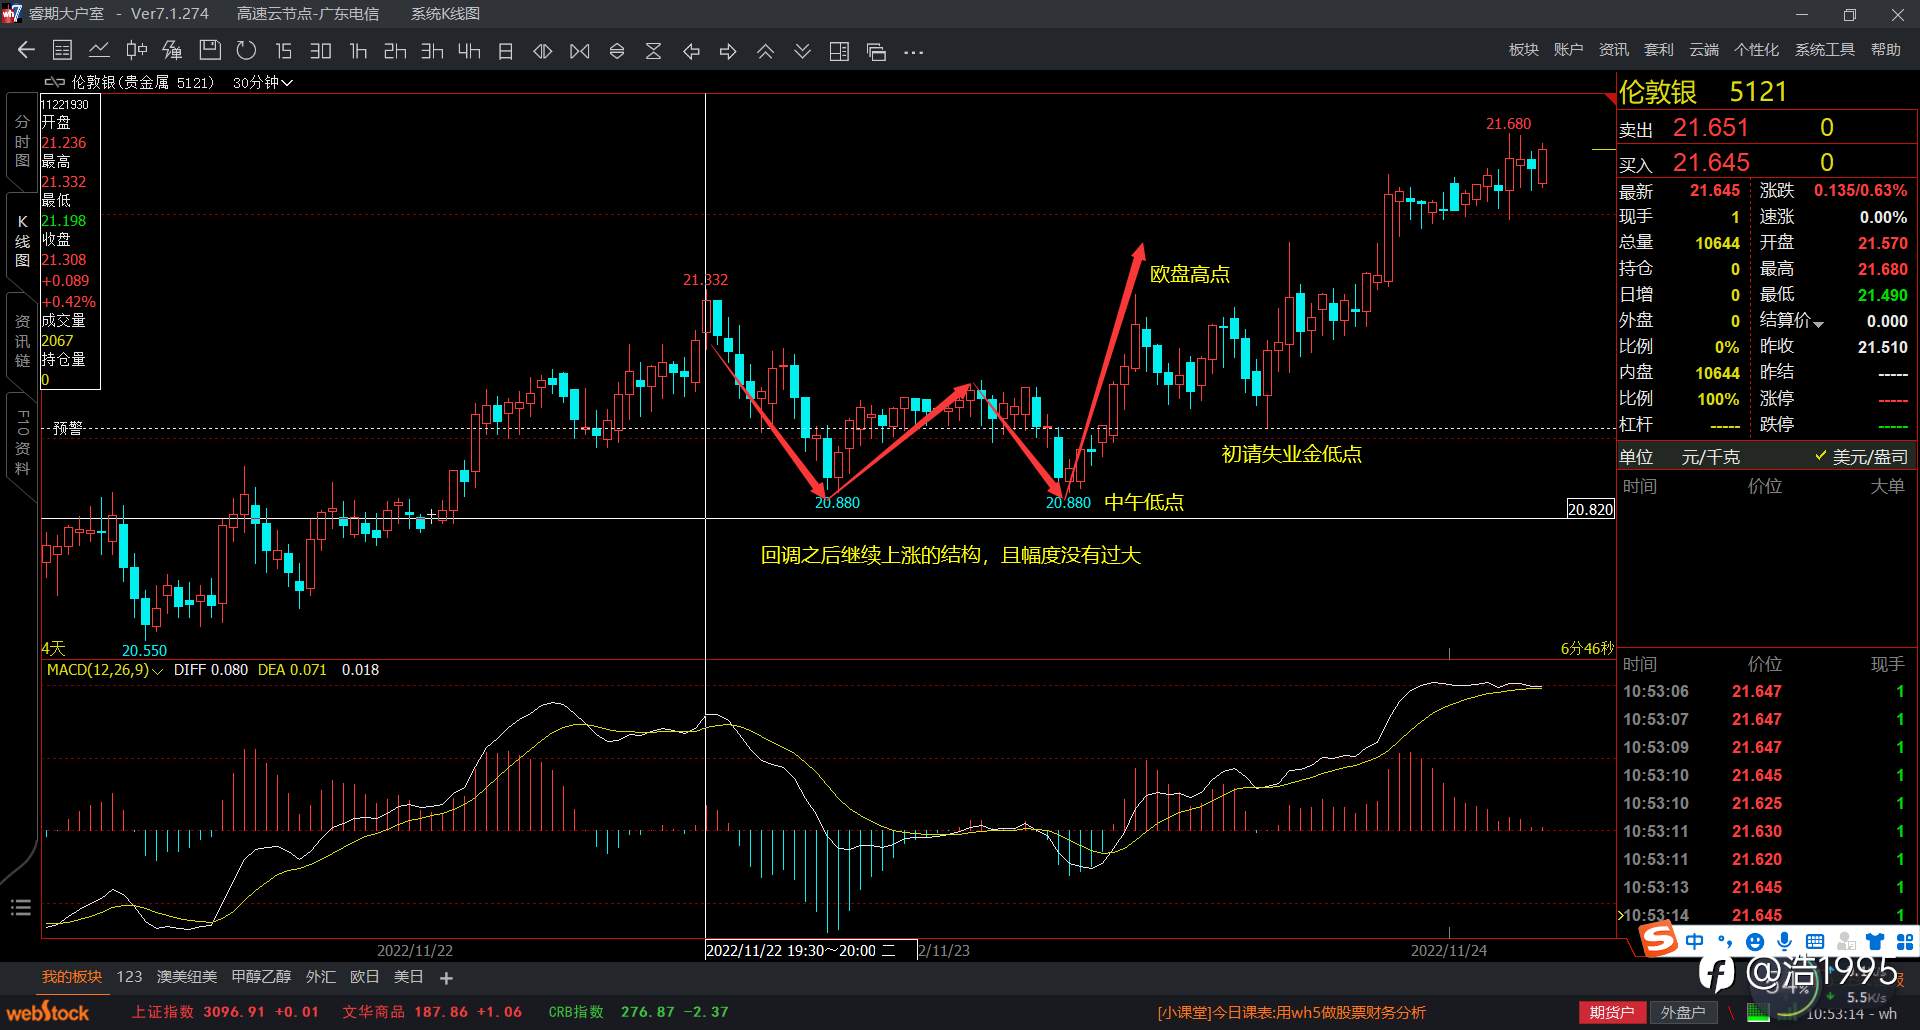Viewport: 1920px width, 1030px height.
Task: Click the Sogou input 中 language toggle
Action: (x=1694, y=941)
